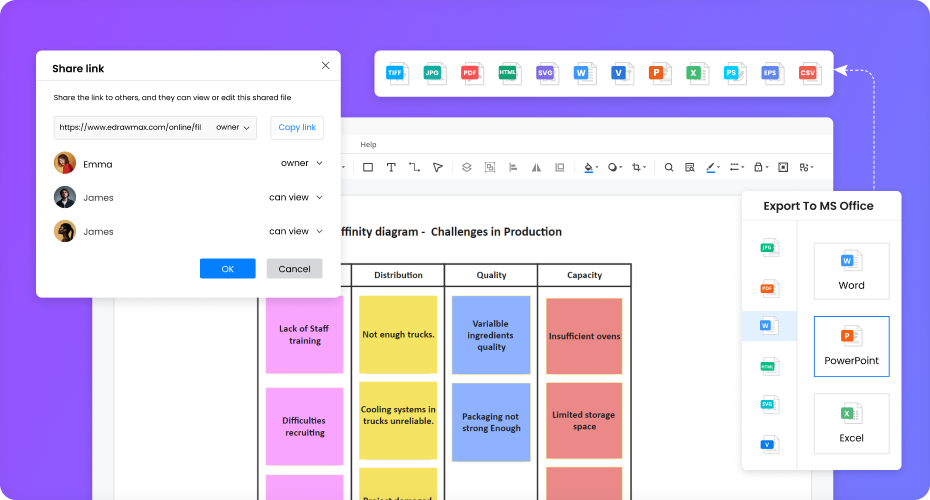Choose the Connector line tool
The height and width of the screenshot is (500, 930).
[414, 167]
